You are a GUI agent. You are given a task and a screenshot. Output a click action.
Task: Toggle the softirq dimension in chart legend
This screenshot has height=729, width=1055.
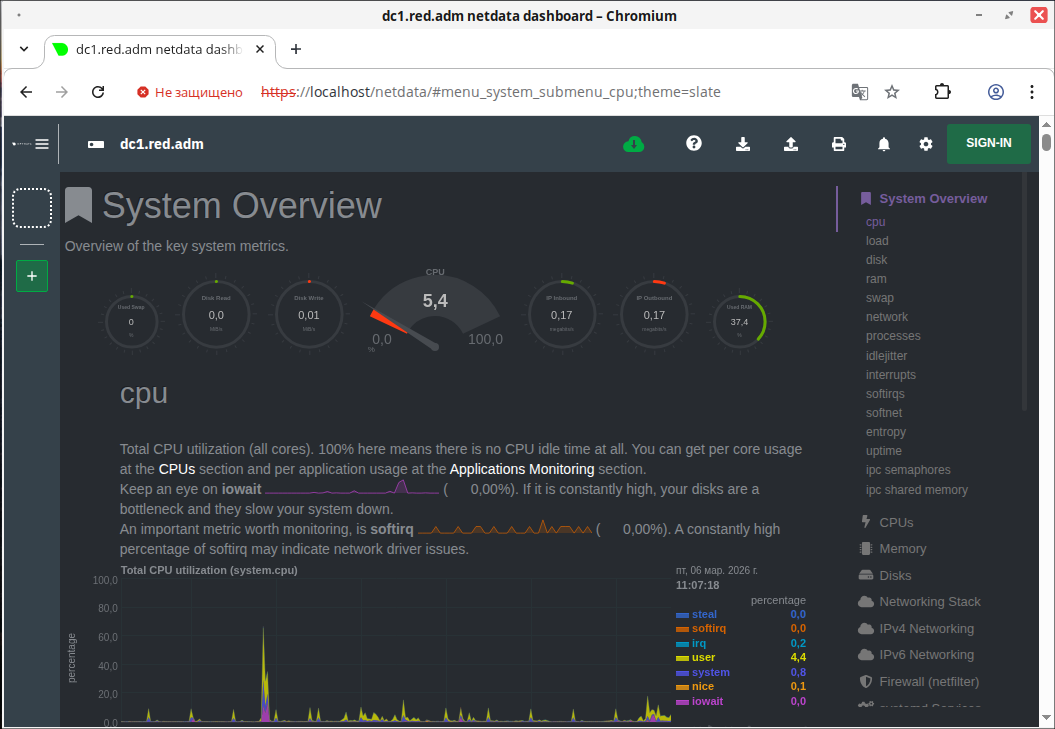pyautogui.click(x=708, y=628)
